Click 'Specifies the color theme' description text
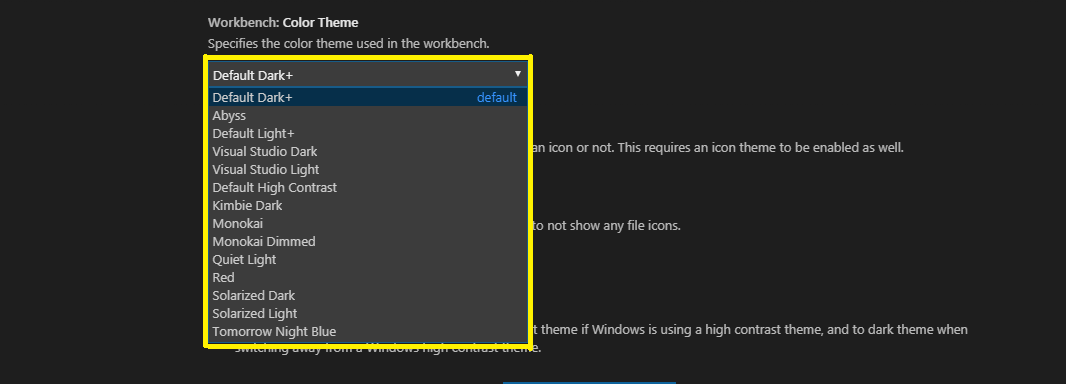 coord(348,43)
